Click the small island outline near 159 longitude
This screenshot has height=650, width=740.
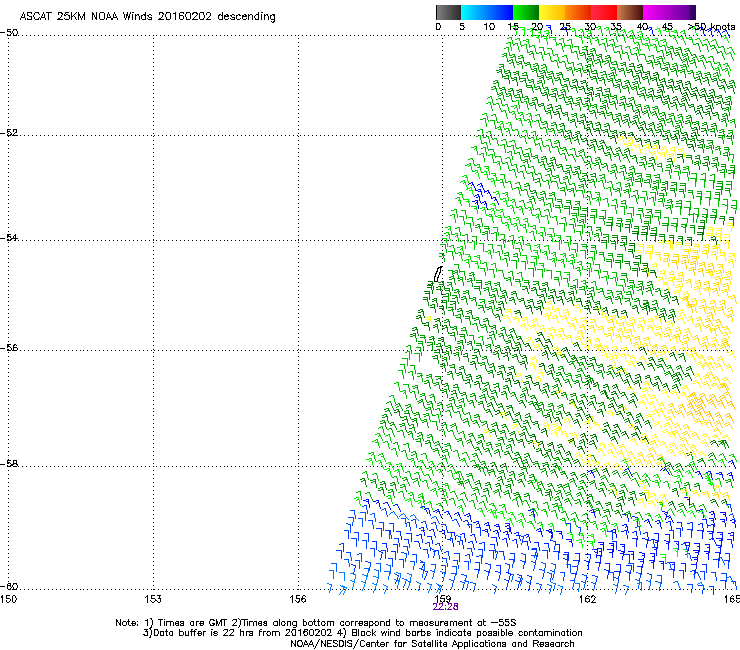(x=438, y=274)
